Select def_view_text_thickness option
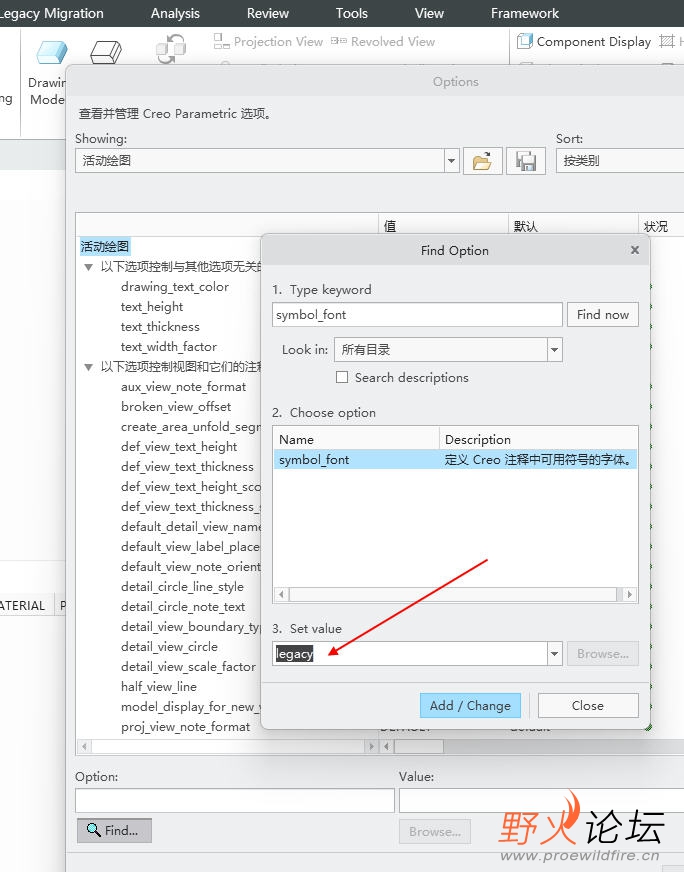This screenshot has width=684, height=872. [187, 467]
